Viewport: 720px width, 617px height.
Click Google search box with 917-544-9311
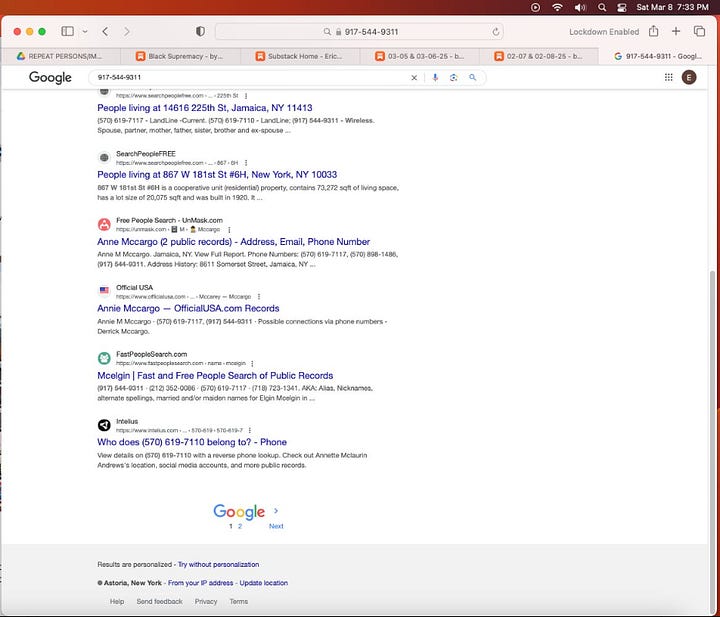pos(250,78)
